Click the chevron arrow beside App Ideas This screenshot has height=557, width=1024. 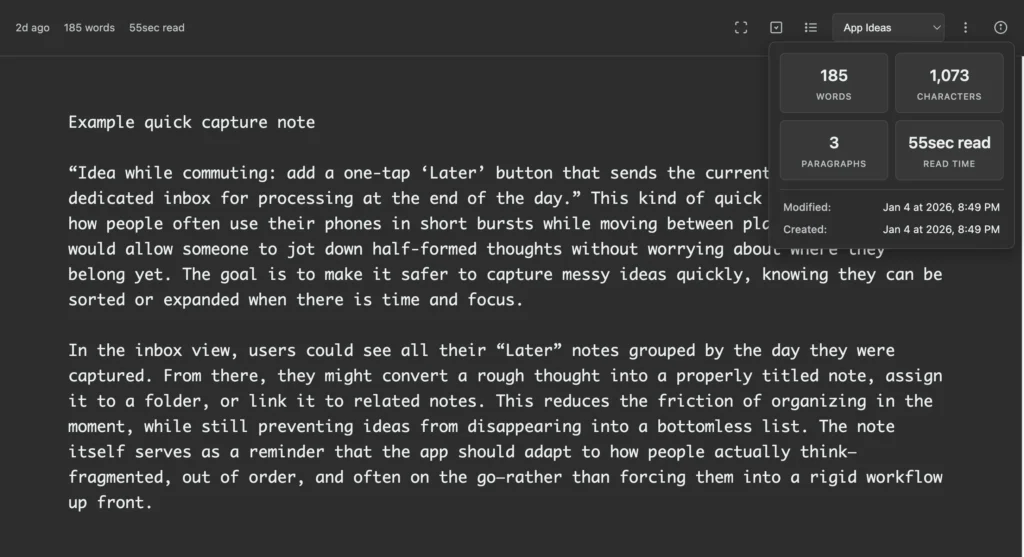point(936,28)
